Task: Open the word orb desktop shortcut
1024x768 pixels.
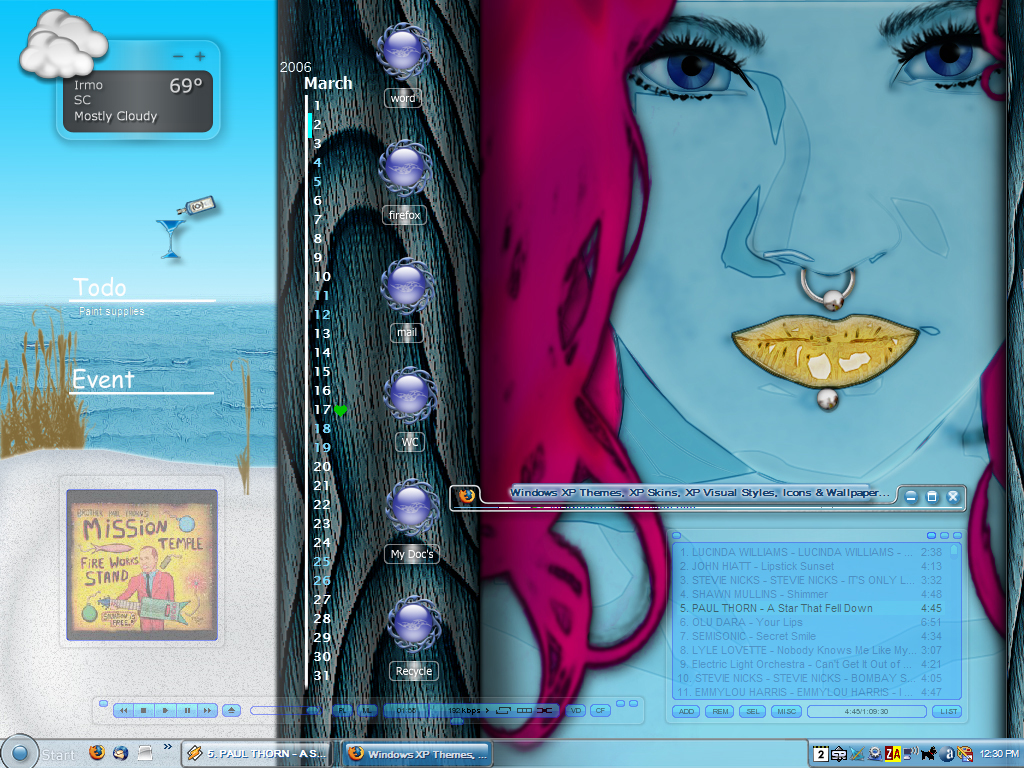Action: (x=403, y=51)
